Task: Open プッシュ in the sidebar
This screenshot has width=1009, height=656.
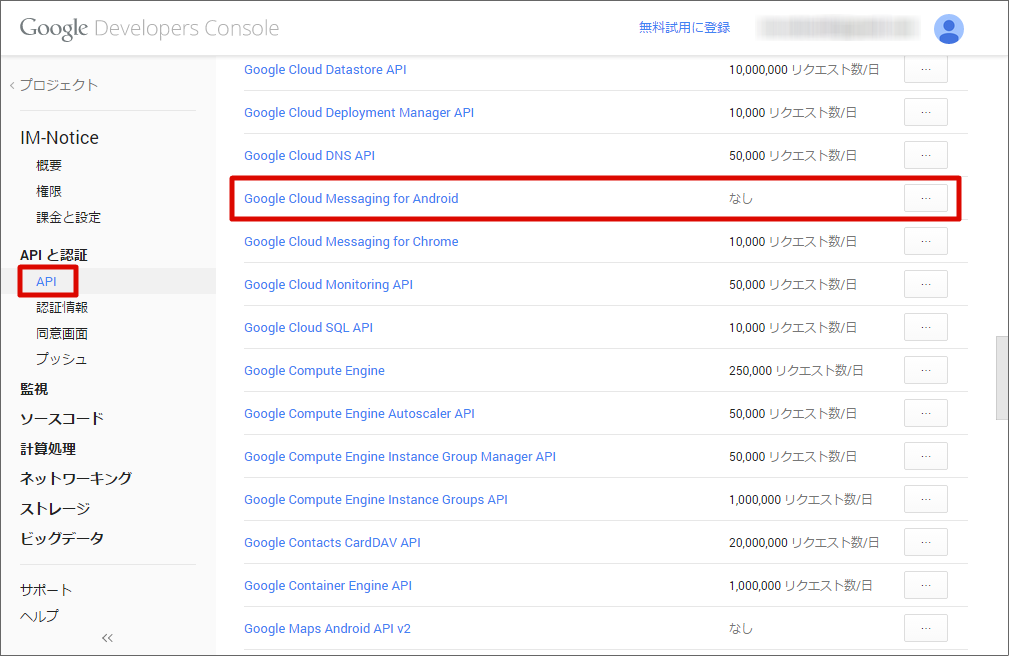Action: click(x=61, y=359)
